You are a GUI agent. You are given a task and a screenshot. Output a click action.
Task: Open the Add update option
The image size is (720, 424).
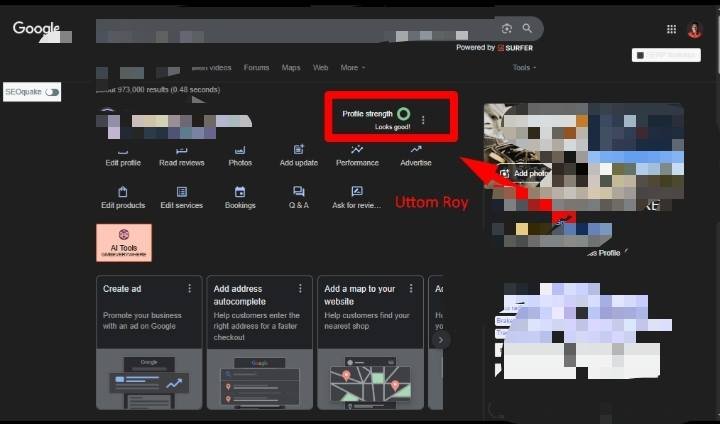pos(299,154)
